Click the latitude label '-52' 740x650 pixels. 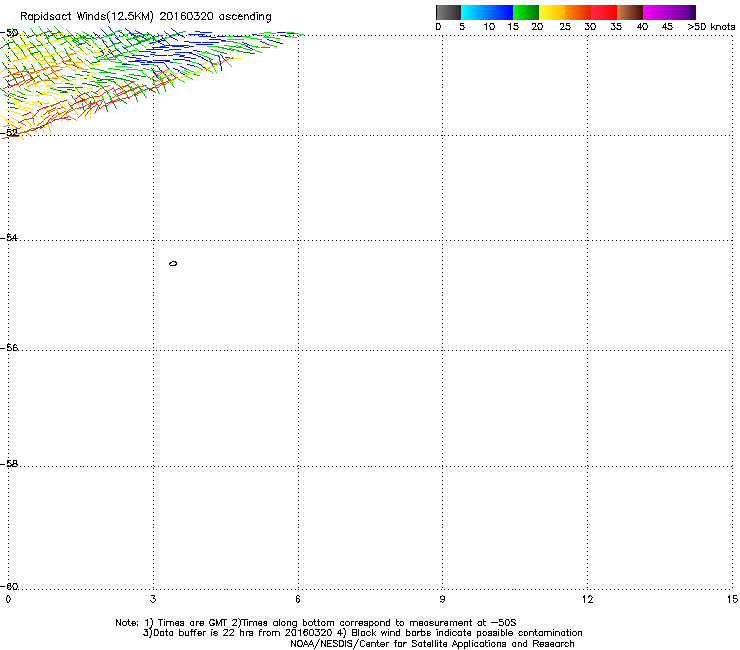10,133
